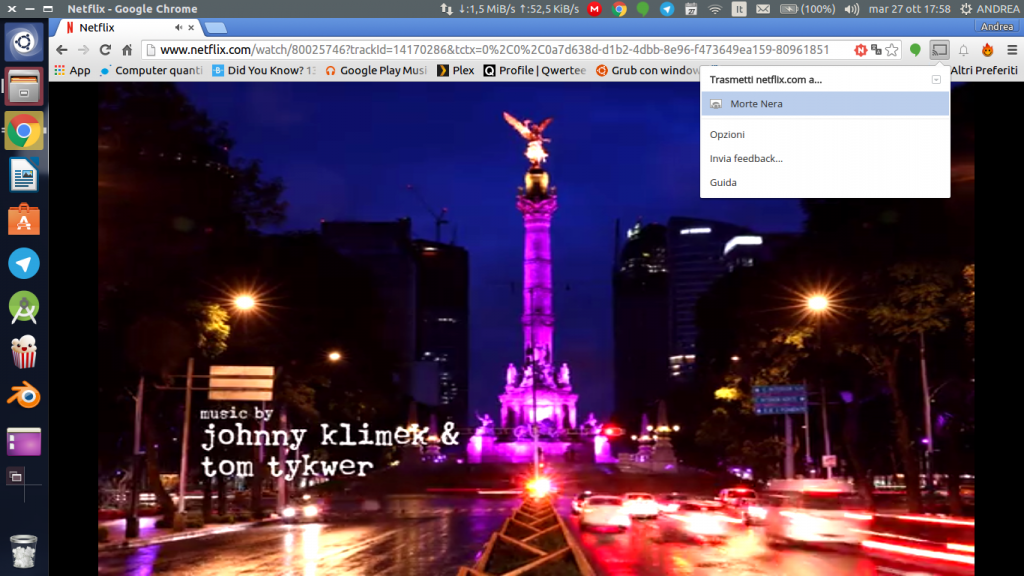Open the Grub con window bookmark

point(647,71)
